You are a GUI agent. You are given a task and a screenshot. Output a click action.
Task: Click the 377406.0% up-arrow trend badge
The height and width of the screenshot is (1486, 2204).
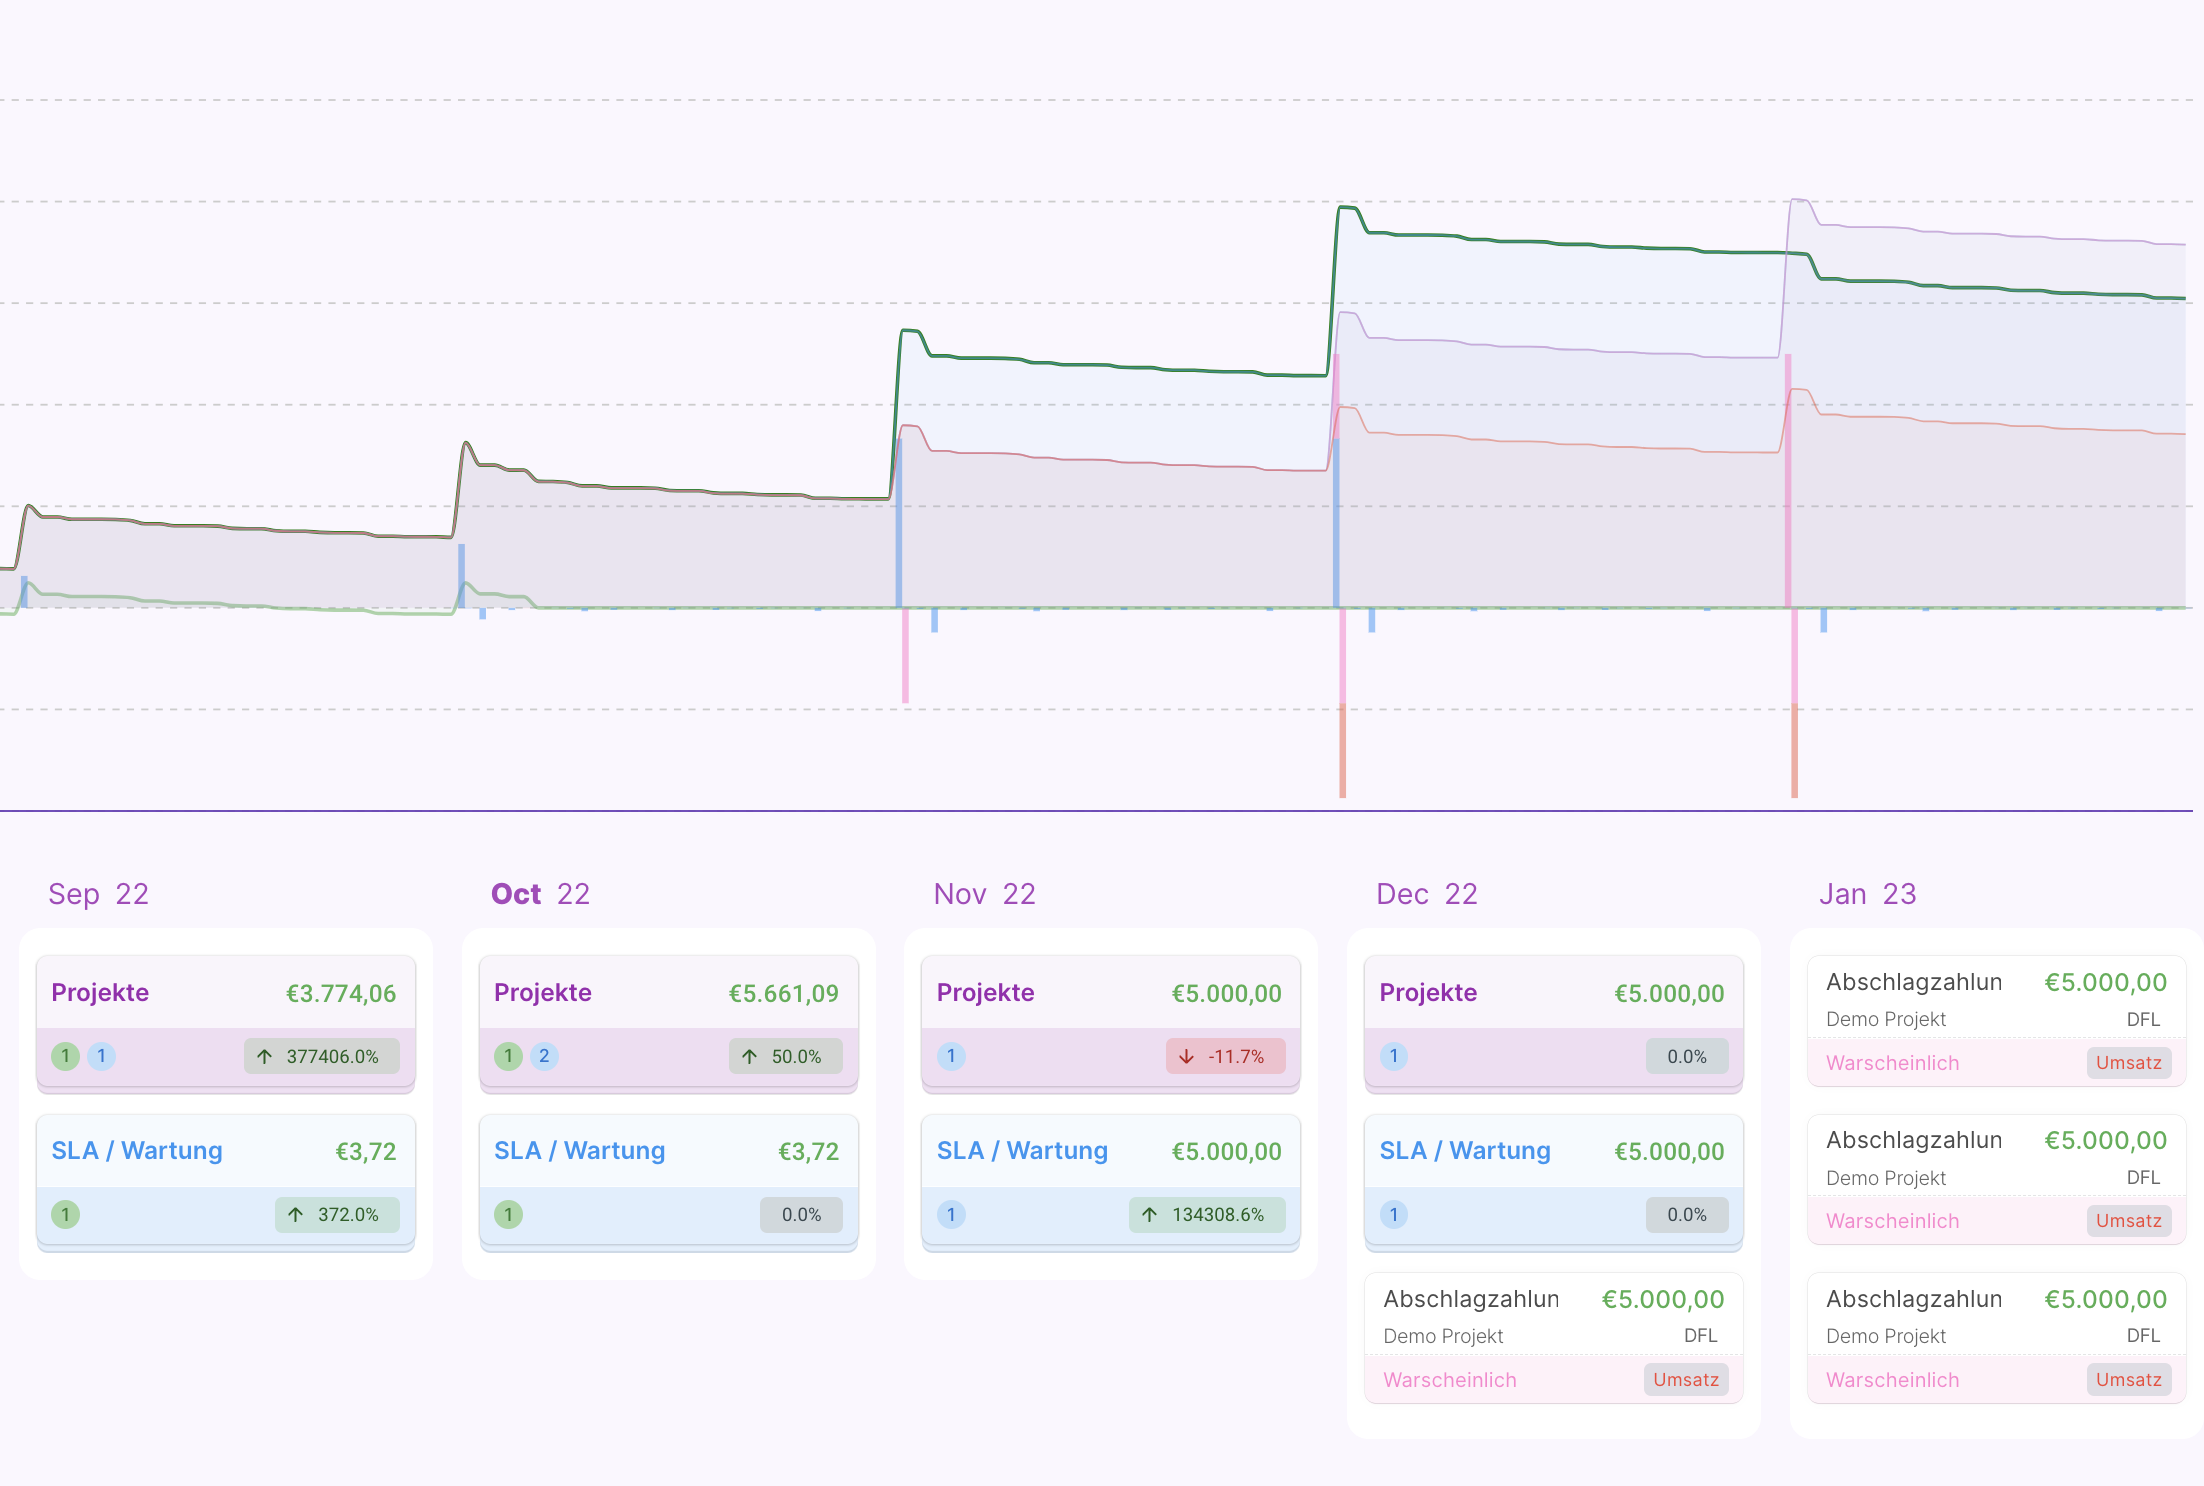(321, 1056)
